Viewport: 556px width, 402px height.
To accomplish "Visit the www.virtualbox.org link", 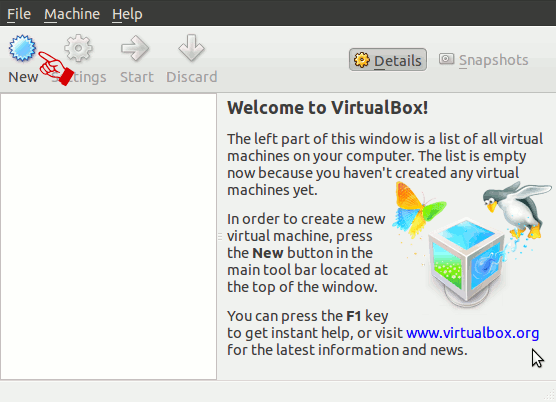I will [472, 333].
